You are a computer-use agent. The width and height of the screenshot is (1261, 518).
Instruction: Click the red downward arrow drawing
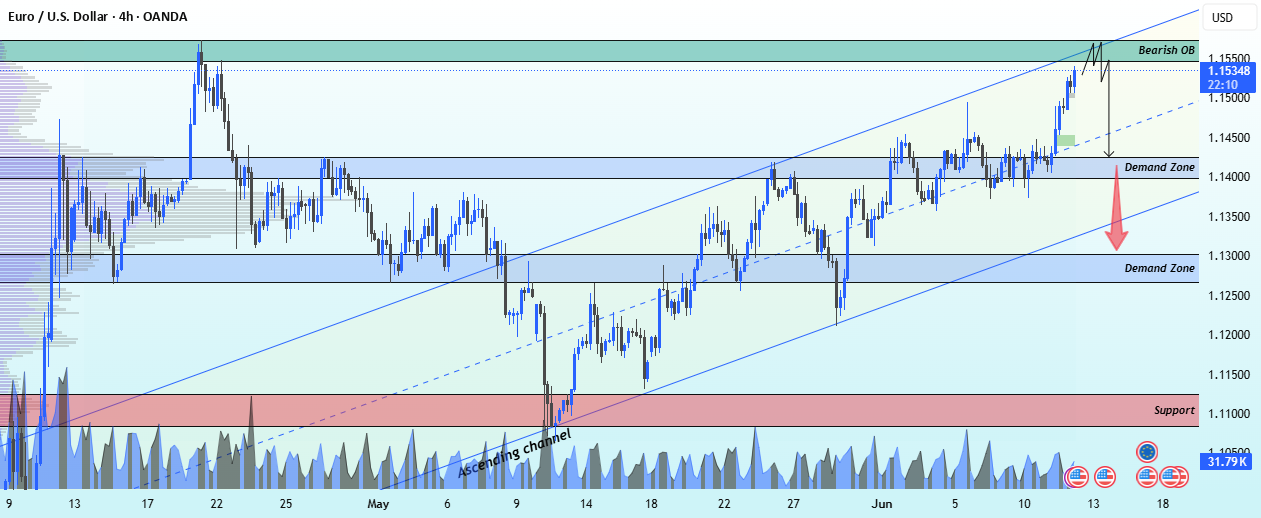click(x=1117, y=208)
